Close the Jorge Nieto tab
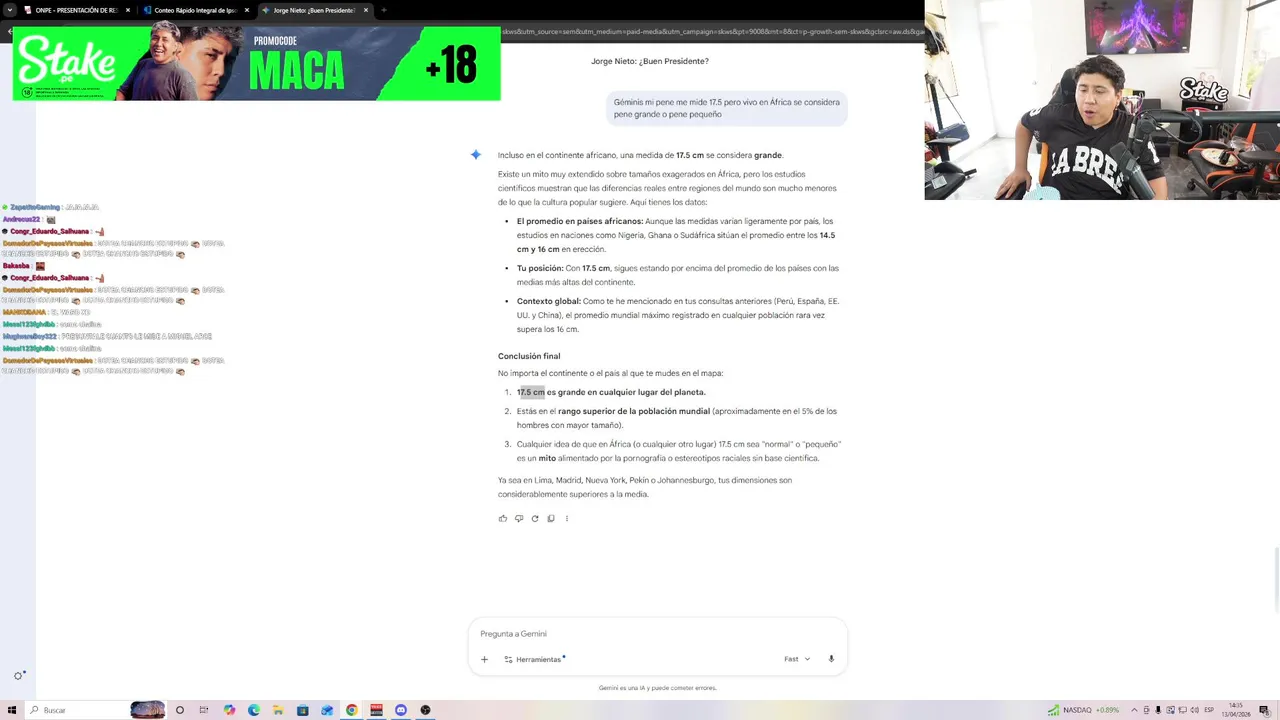This screenshot has height=720, width=1280. pos(366,10)
